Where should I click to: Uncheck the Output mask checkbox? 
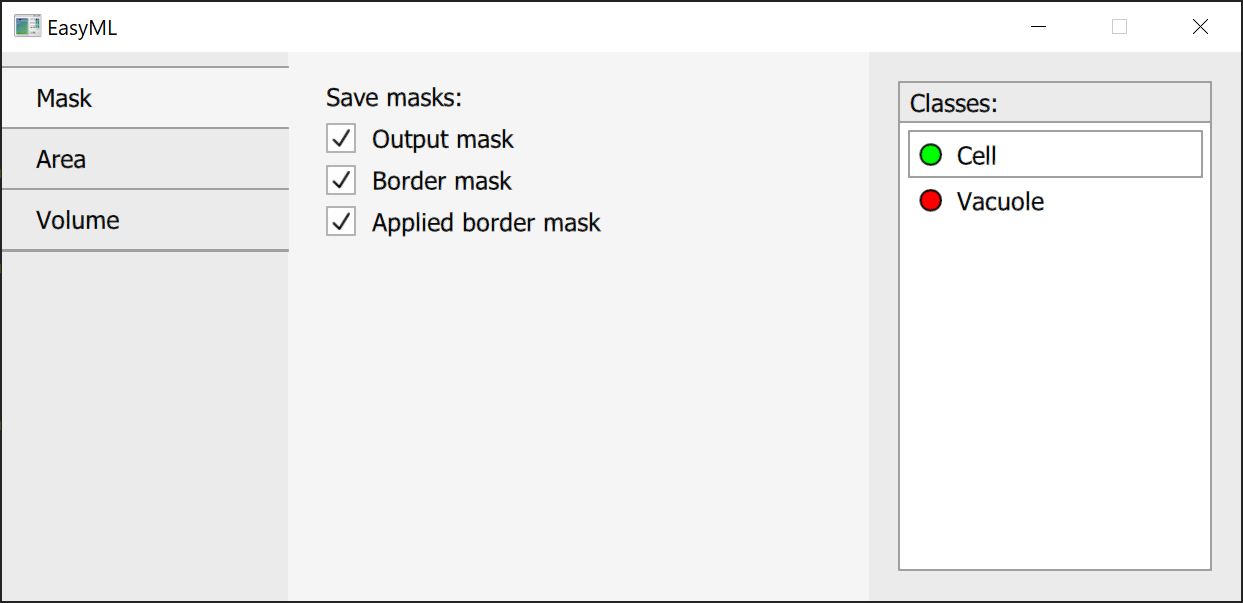[x=342, y=139]
